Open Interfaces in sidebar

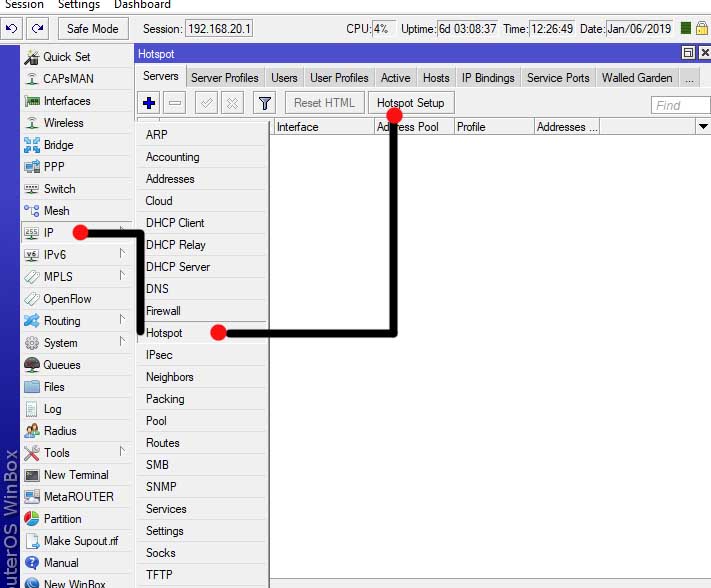pyautogui.click(x=76, y=101)
